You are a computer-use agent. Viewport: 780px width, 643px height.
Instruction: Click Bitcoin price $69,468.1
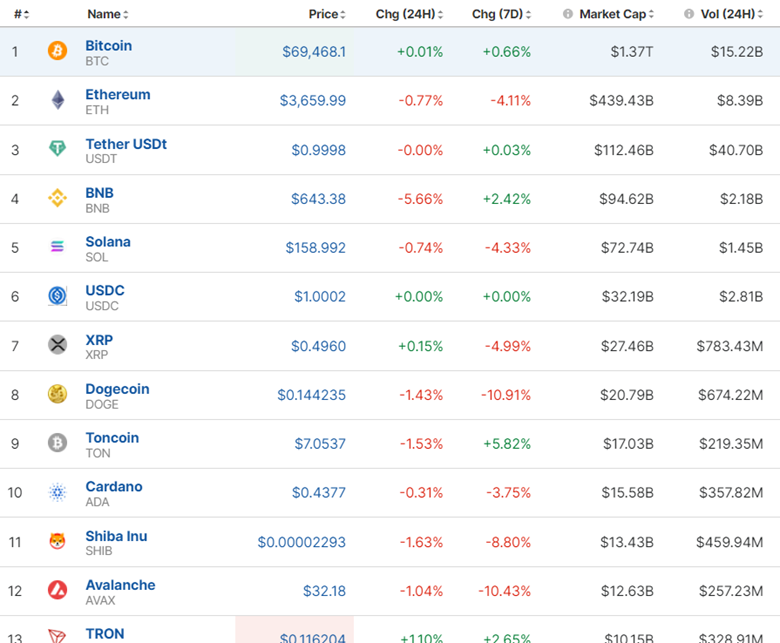pyautogui.click(x=314, y=52)
